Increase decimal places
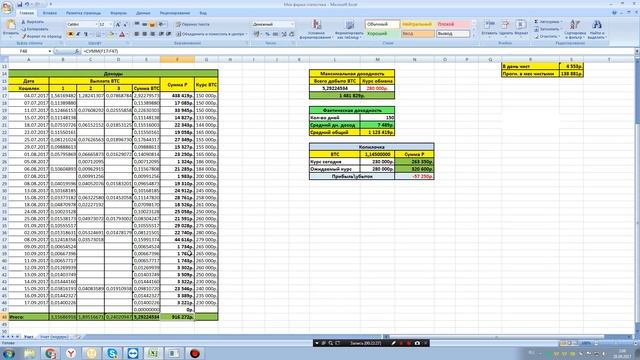The width and height of the screenshot is (640, 360). pos(284,34)
